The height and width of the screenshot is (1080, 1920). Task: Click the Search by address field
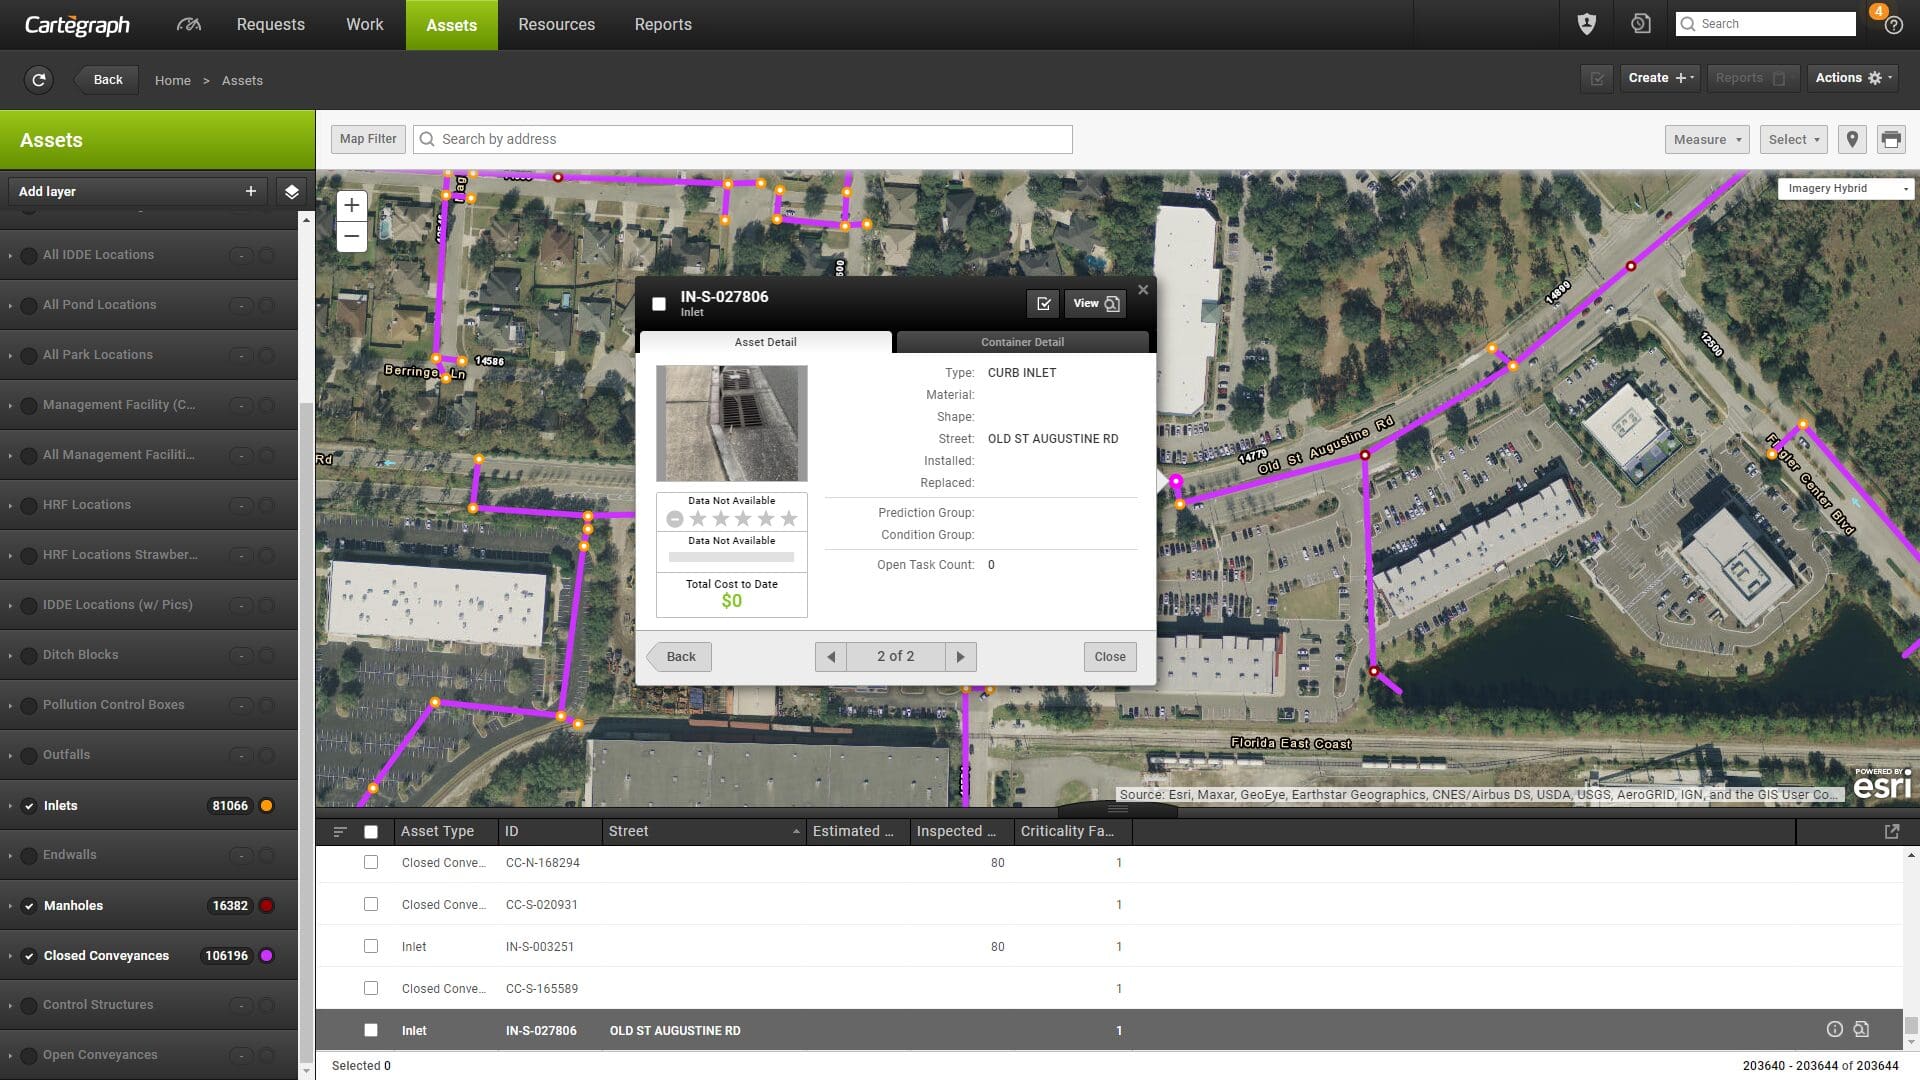tap(742, 139)
